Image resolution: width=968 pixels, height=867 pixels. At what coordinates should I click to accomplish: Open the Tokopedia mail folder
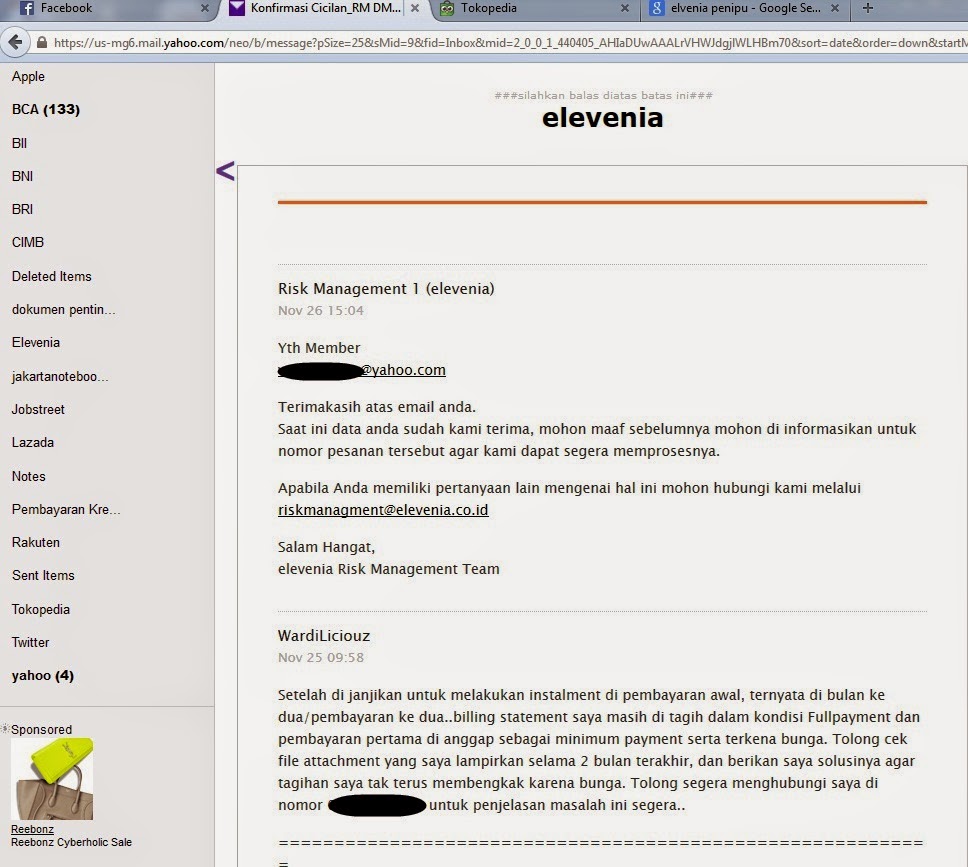tap(41, 609)
